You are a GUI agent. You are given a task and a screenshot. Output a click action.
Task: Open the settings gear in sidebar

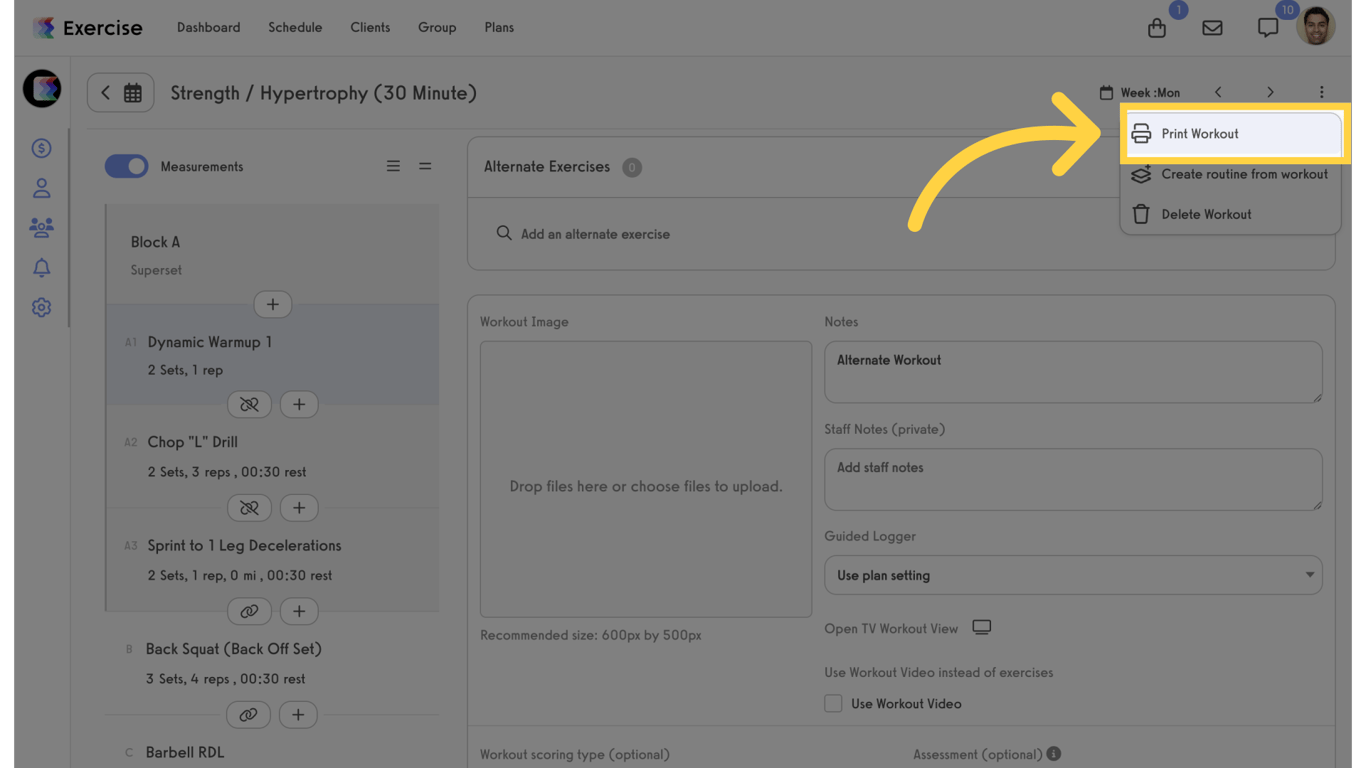pyautogui.click(x=41, y=308)
